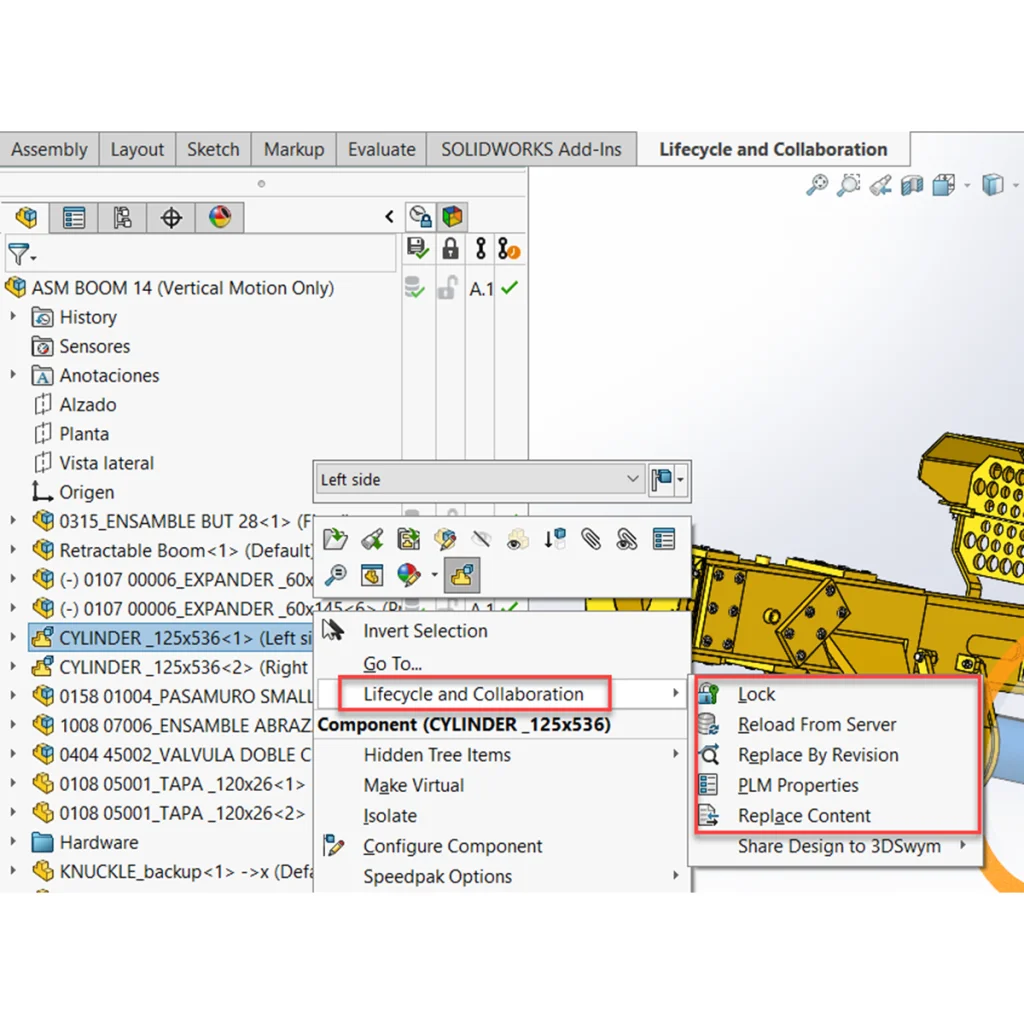This screenshot has height=1024, width=1024.
Task: Click the Zoom to Selection magnifier icon
Action: coord(335,575)
